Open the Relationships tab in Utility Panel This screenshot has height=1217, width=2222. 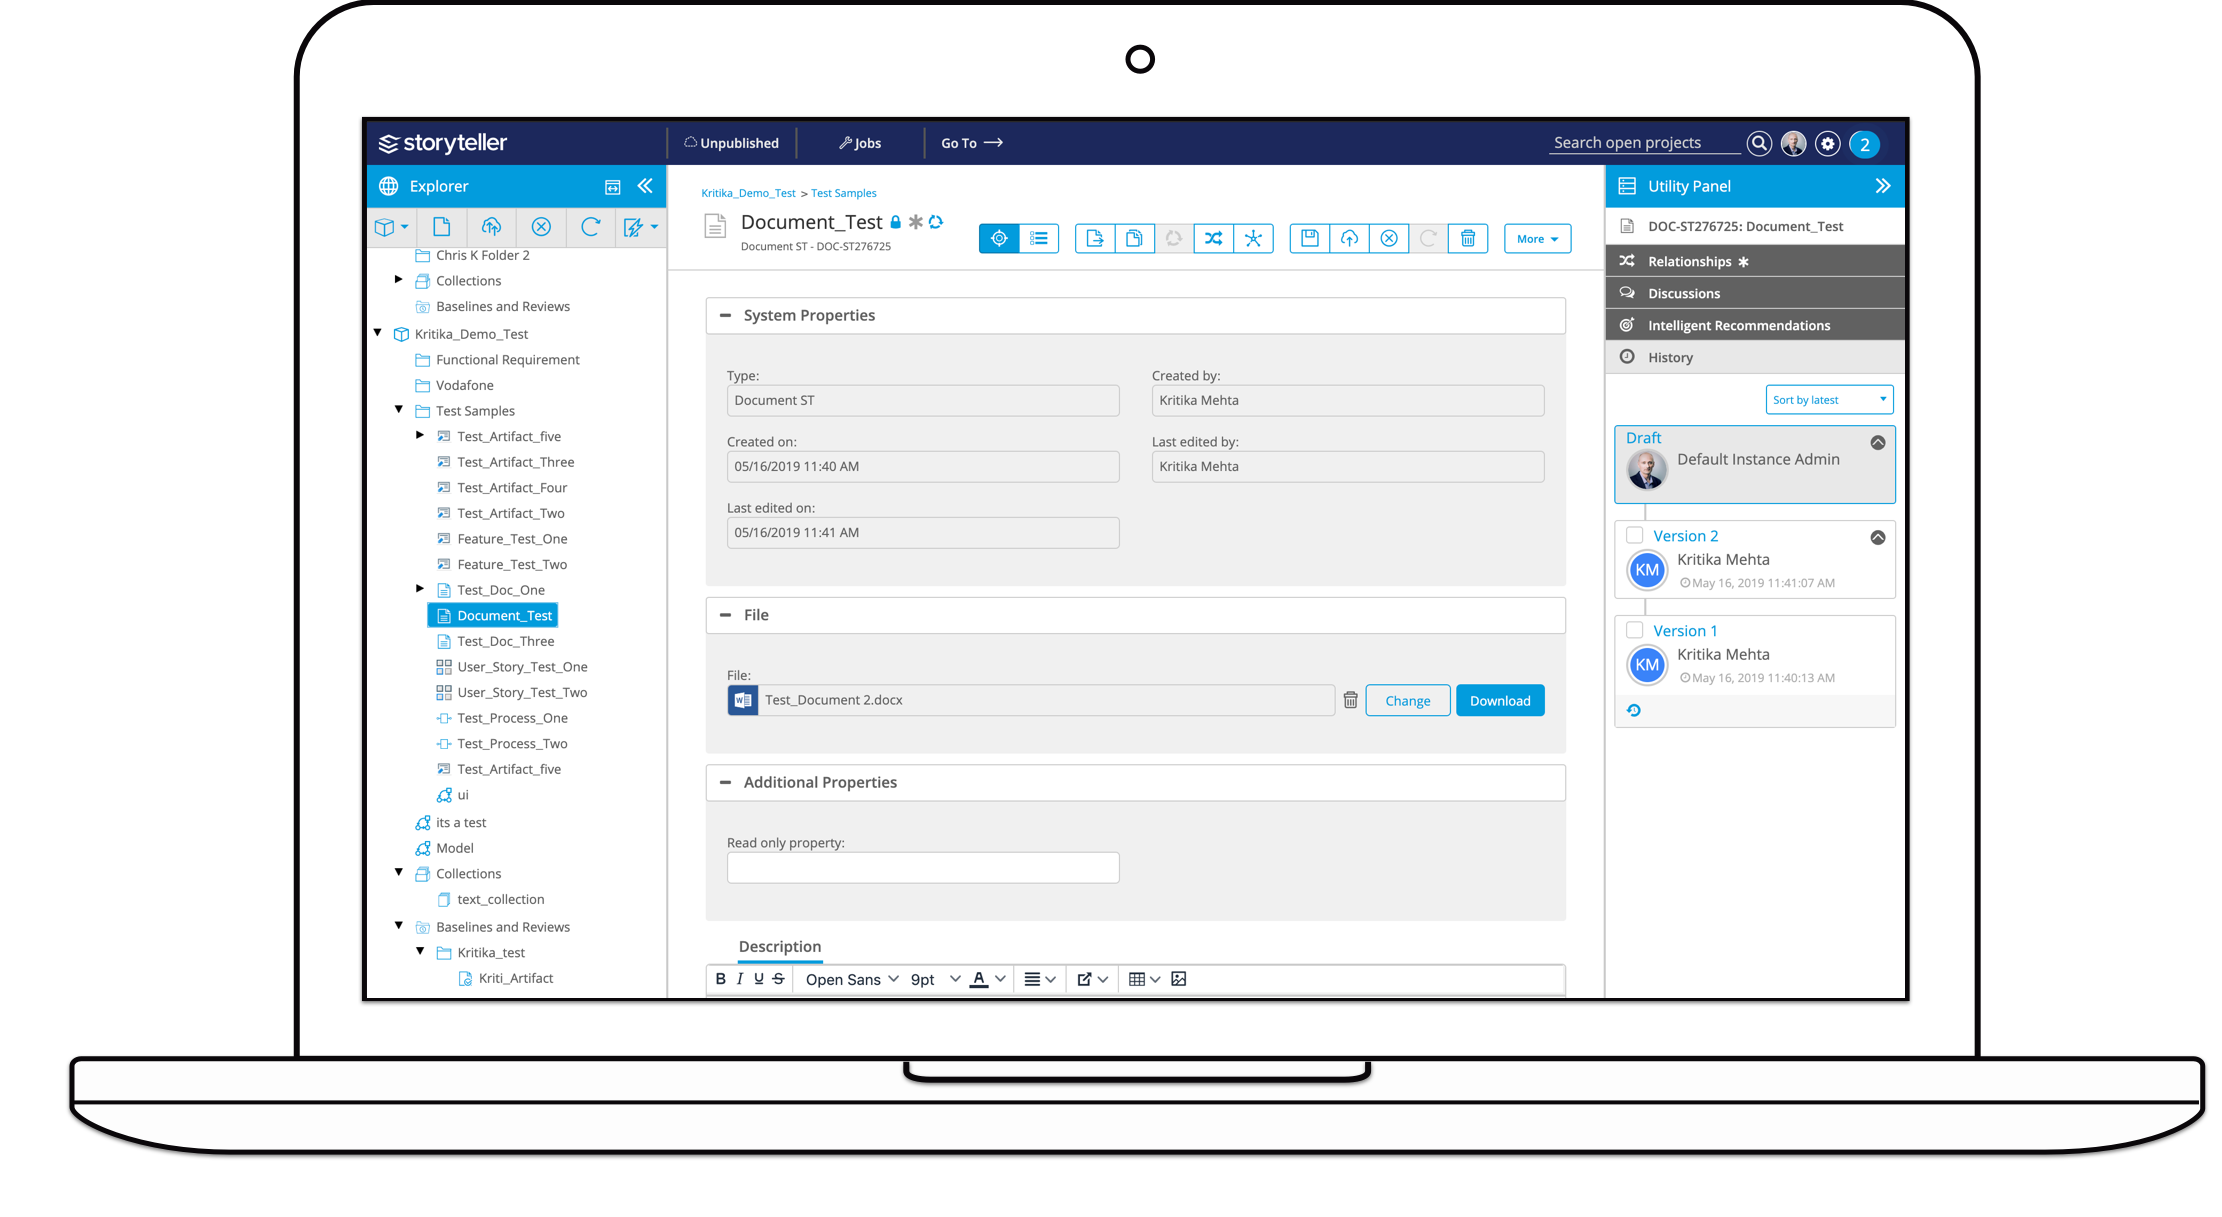tap(1755, 261)
